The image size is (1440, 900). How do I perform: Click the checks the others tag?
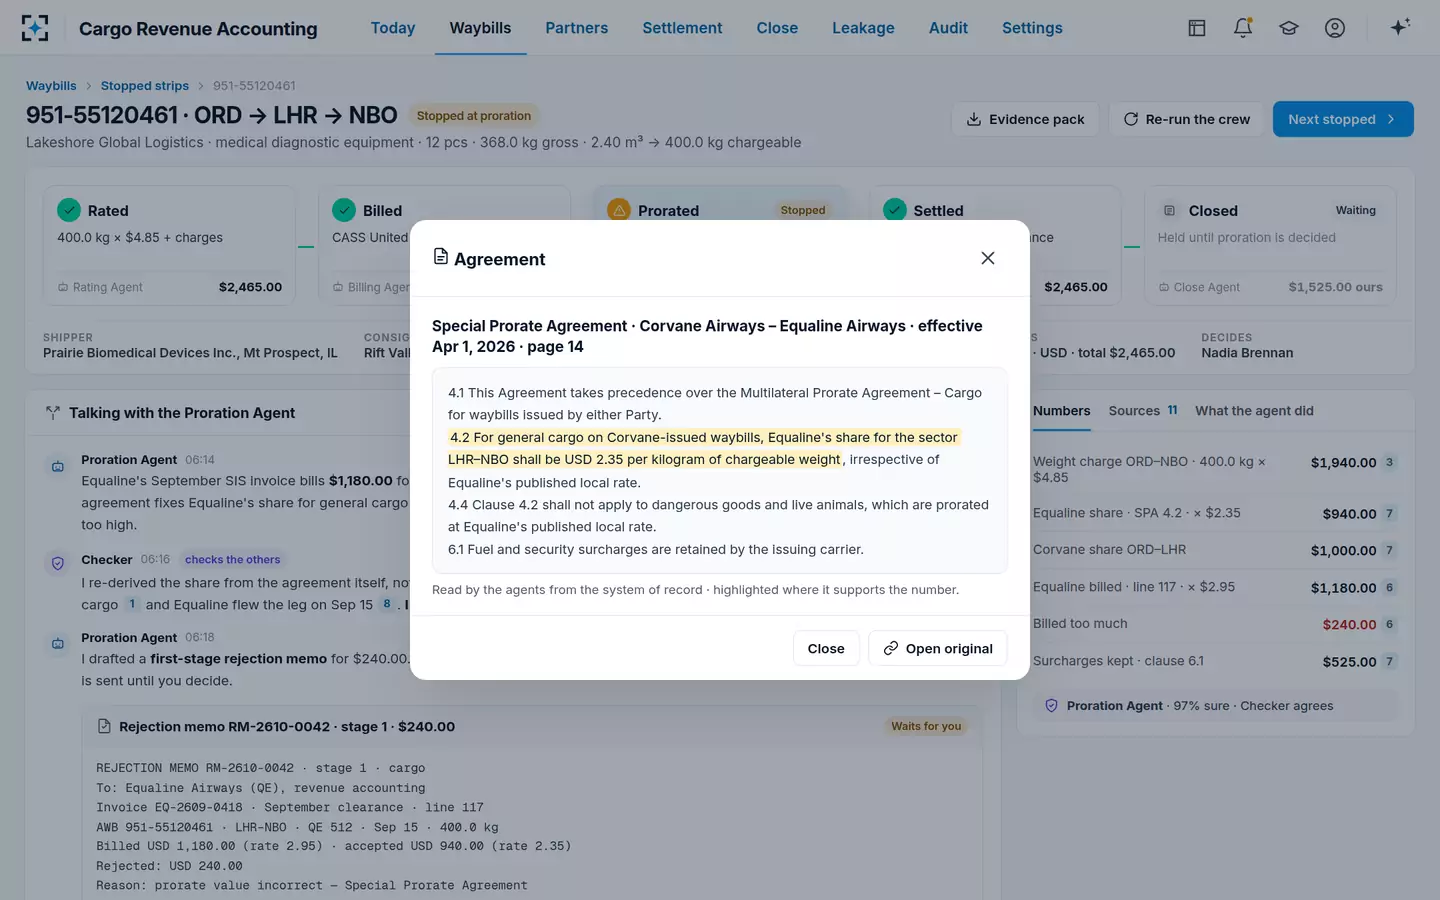233,560
